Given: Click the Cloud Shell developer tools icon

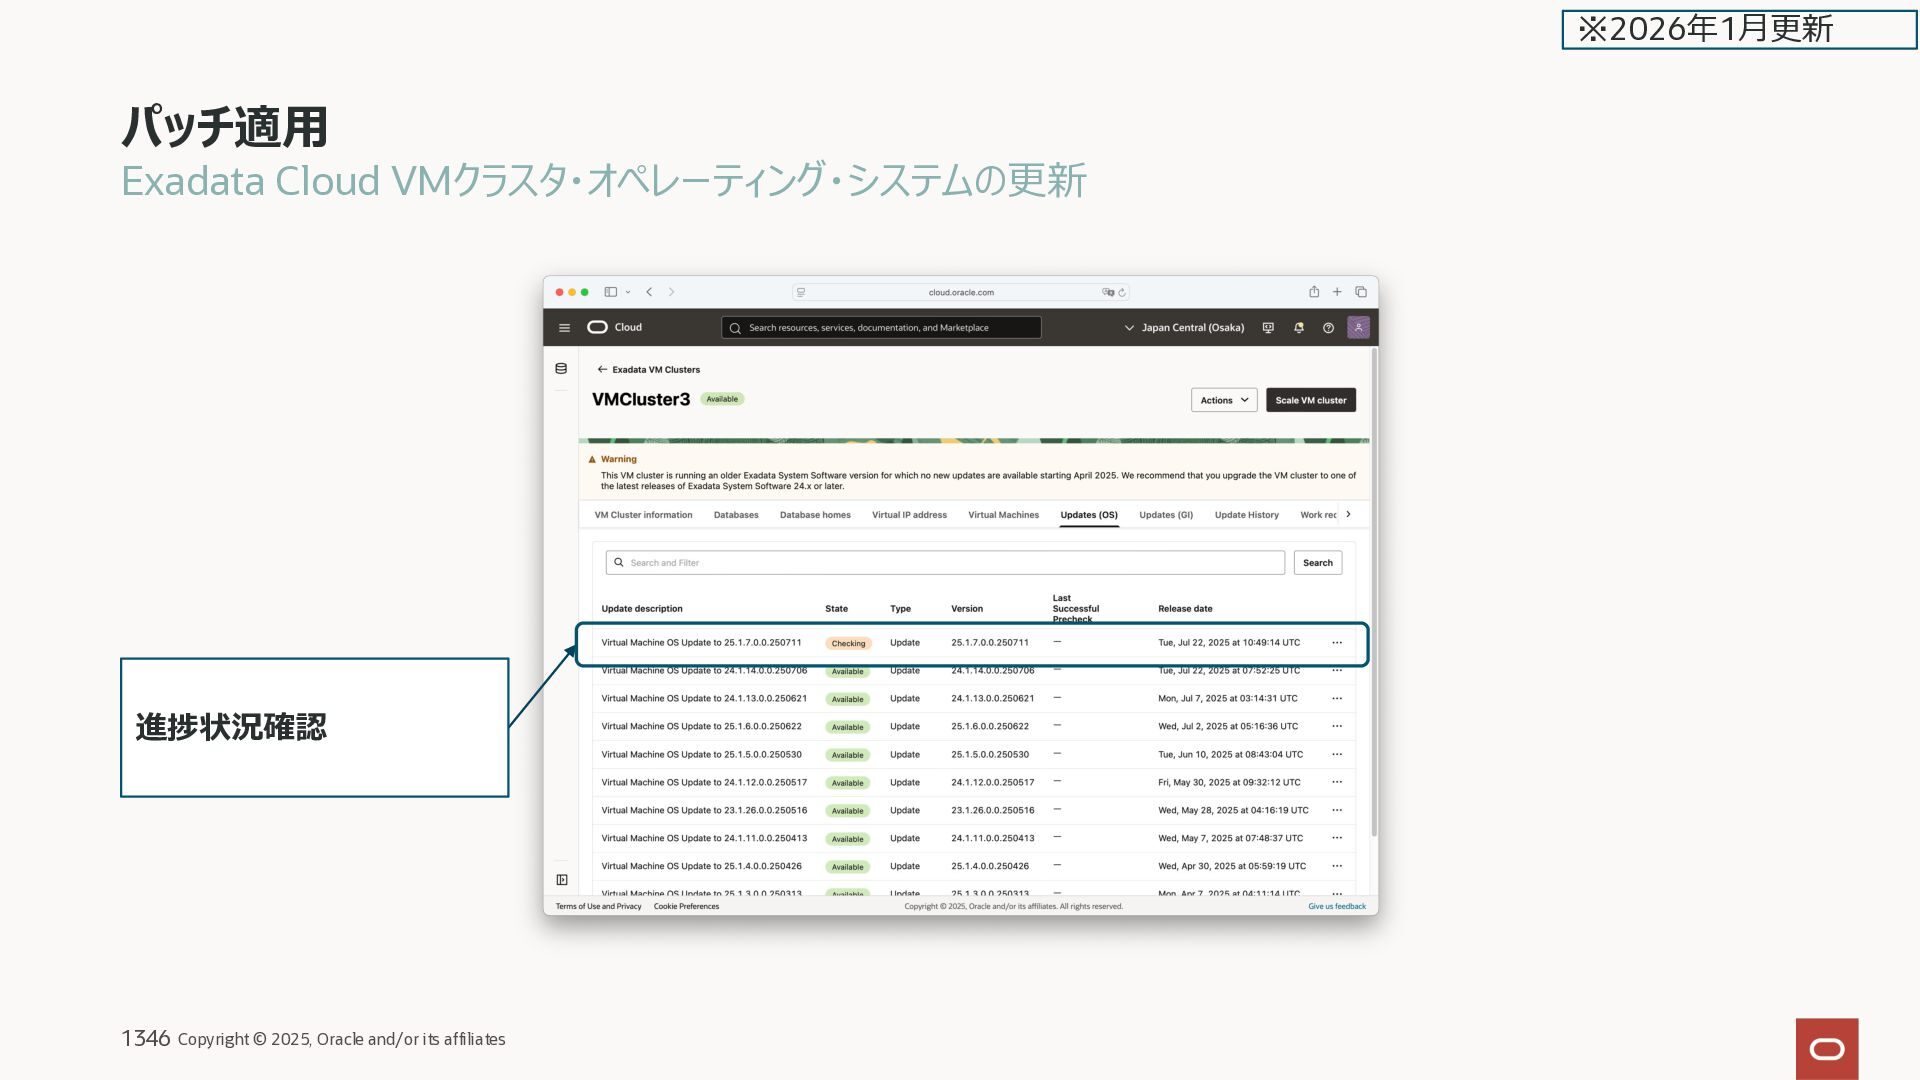Looking at the screenshot, I should (x=1268, y=328).
